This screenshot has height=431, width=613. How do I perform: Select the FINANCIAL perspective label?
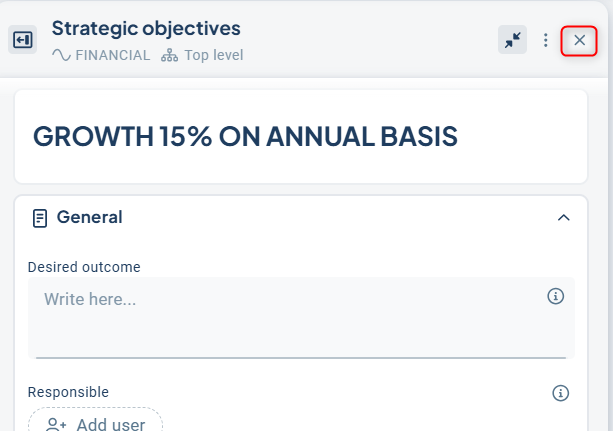click(112, 55)
